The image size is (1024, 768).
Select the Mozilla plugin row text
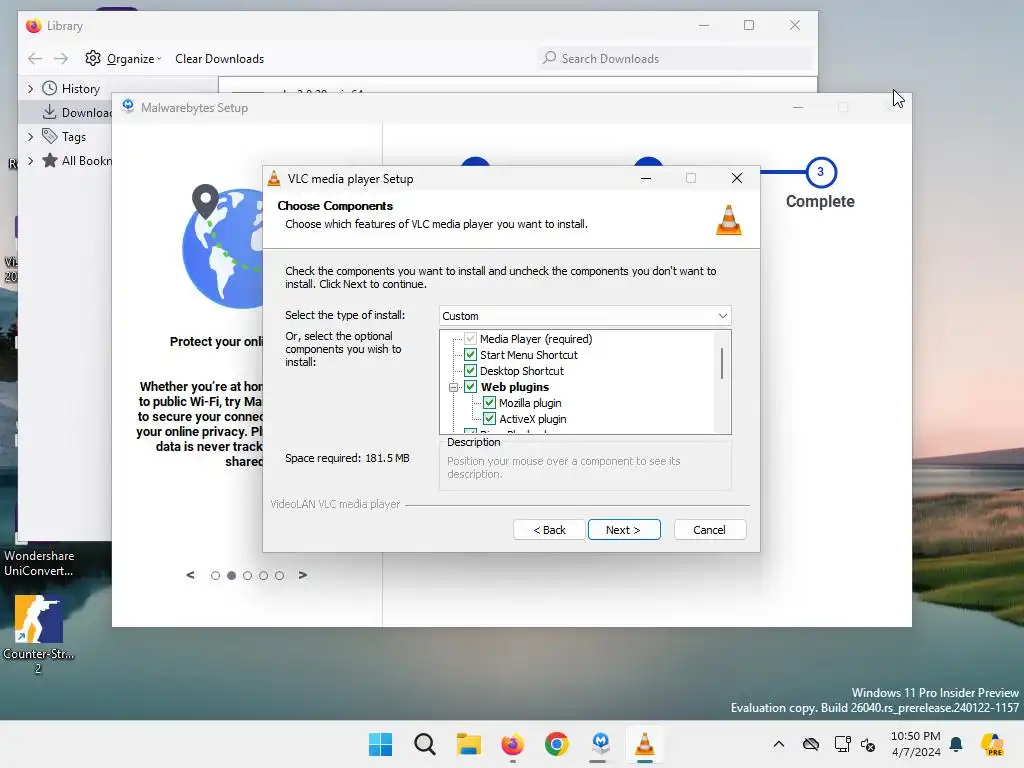click(530, 403)
